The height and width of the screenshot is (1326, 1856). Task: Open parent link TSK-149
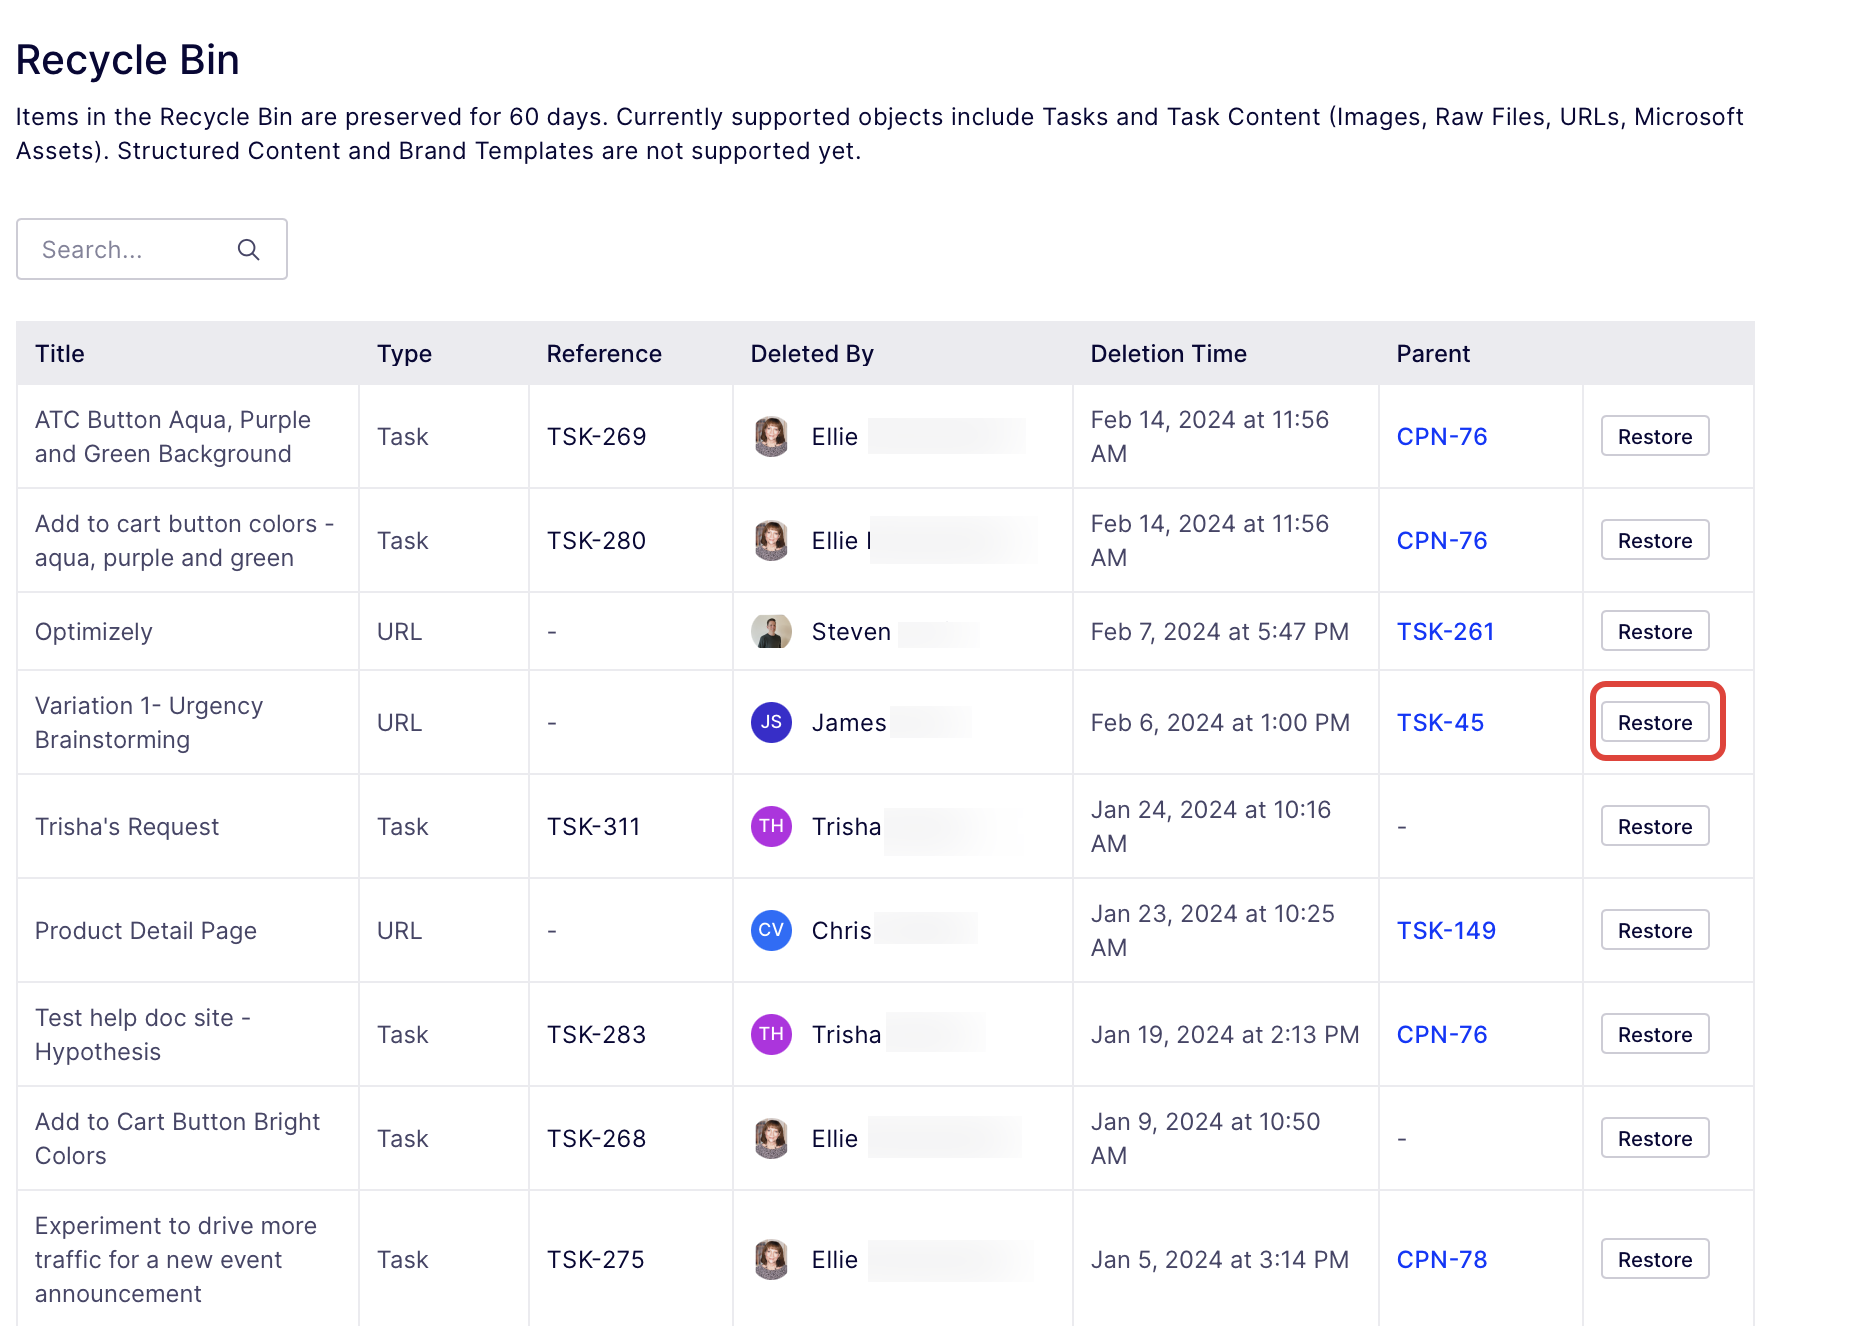pyautogui.click(x=1446, y=931)
